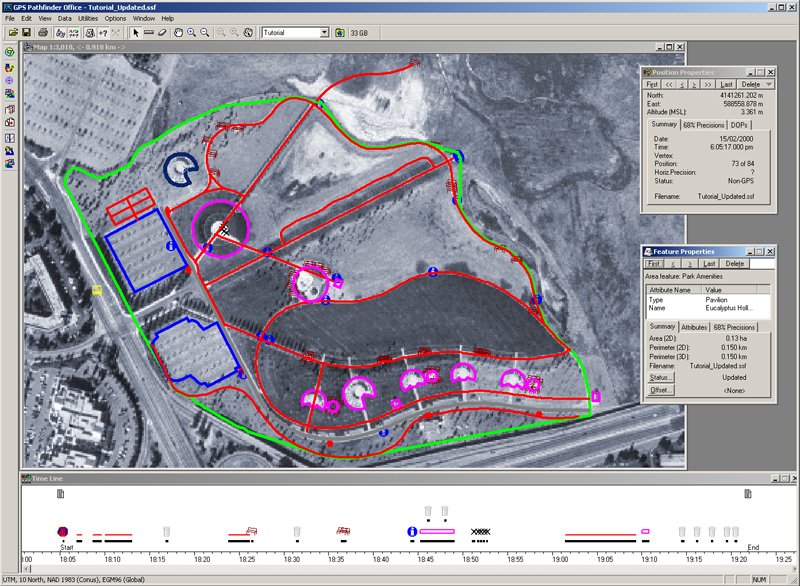Open the File menu
800x586 pixels.
10,18
